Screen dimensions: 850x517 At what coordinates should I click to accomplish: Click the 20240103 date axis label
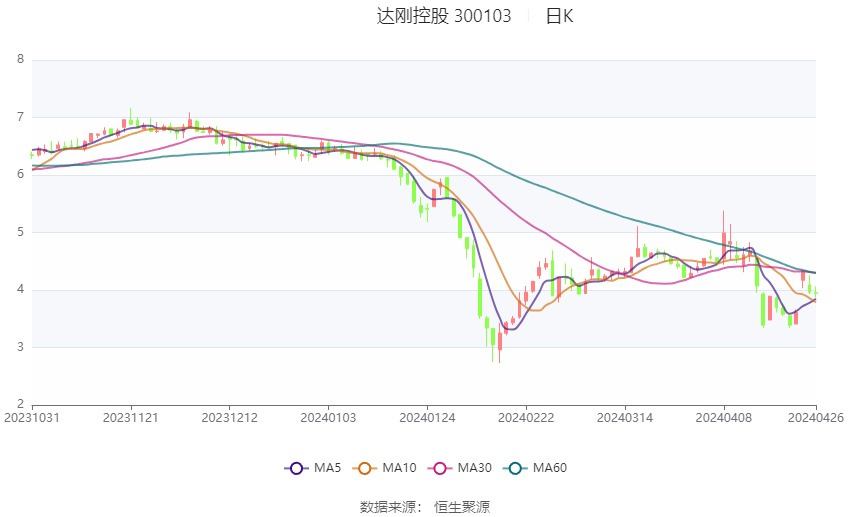coord(329,417)
